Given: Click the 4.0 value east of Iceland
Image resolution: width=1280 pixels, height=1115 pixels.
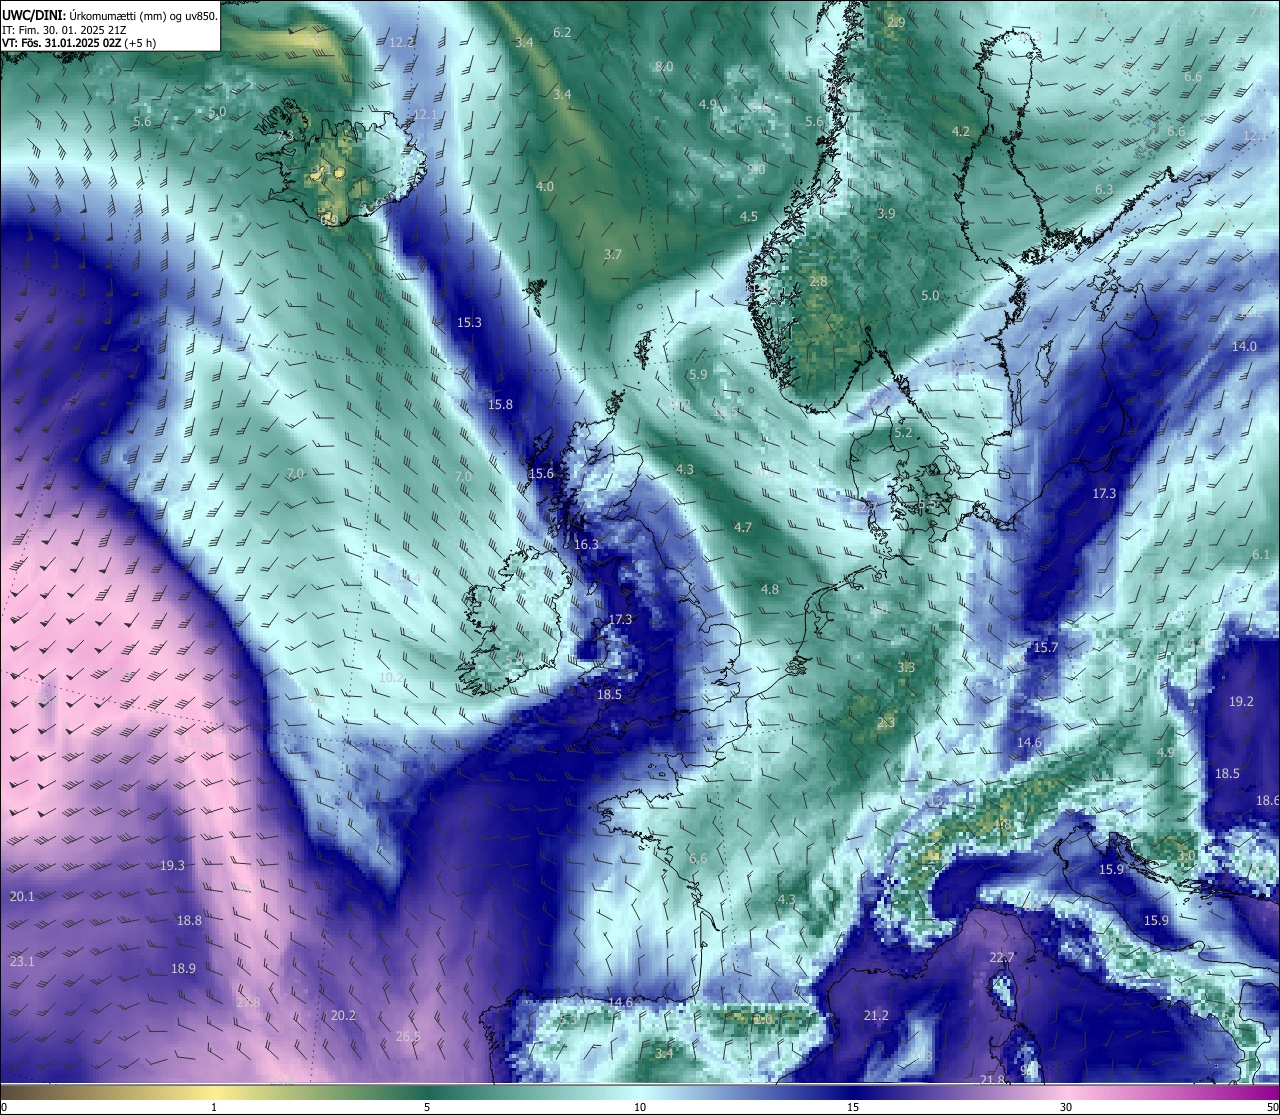Looking at the screenshot, I should point(545,186).
